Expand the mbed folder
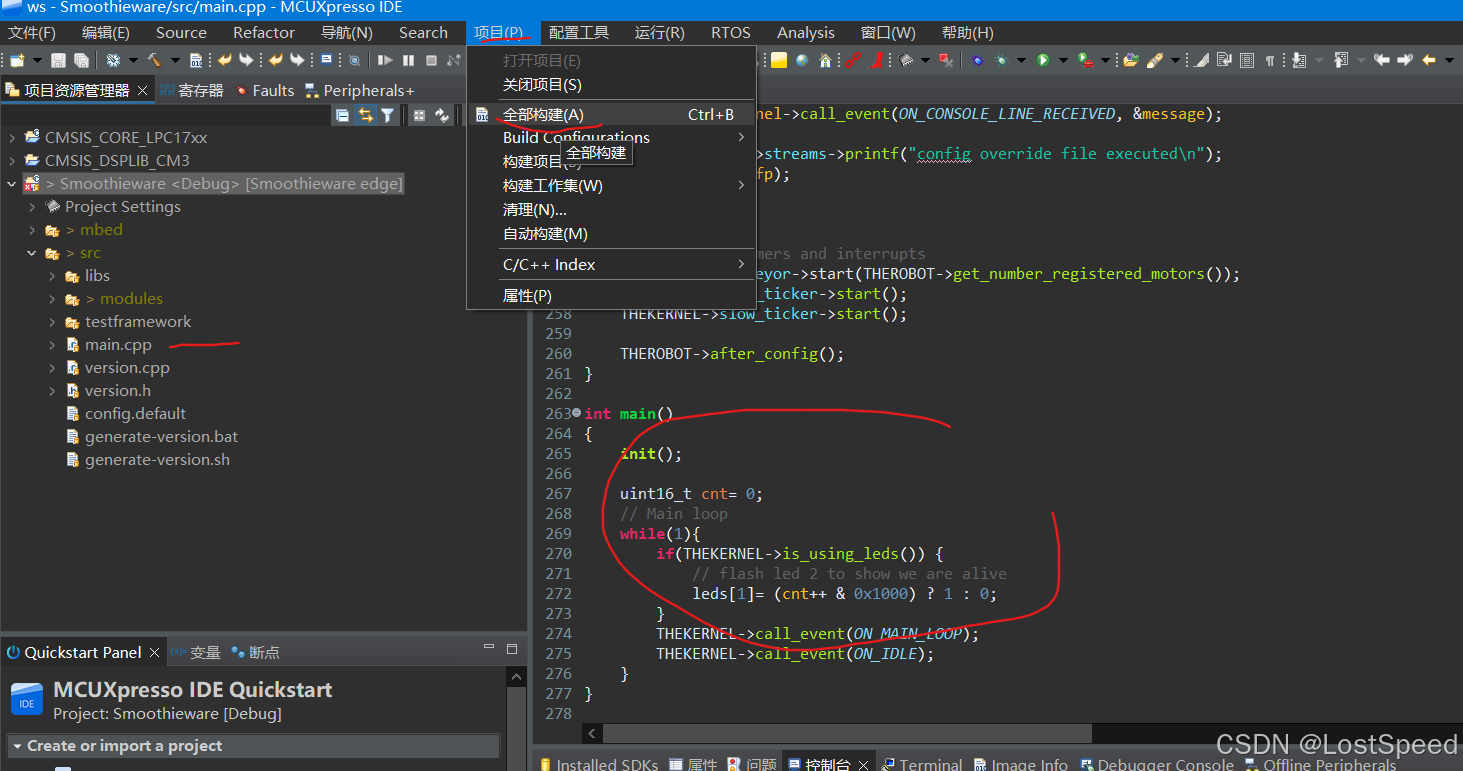This screenshot has height=771, width=1463. tap(32, 230)
